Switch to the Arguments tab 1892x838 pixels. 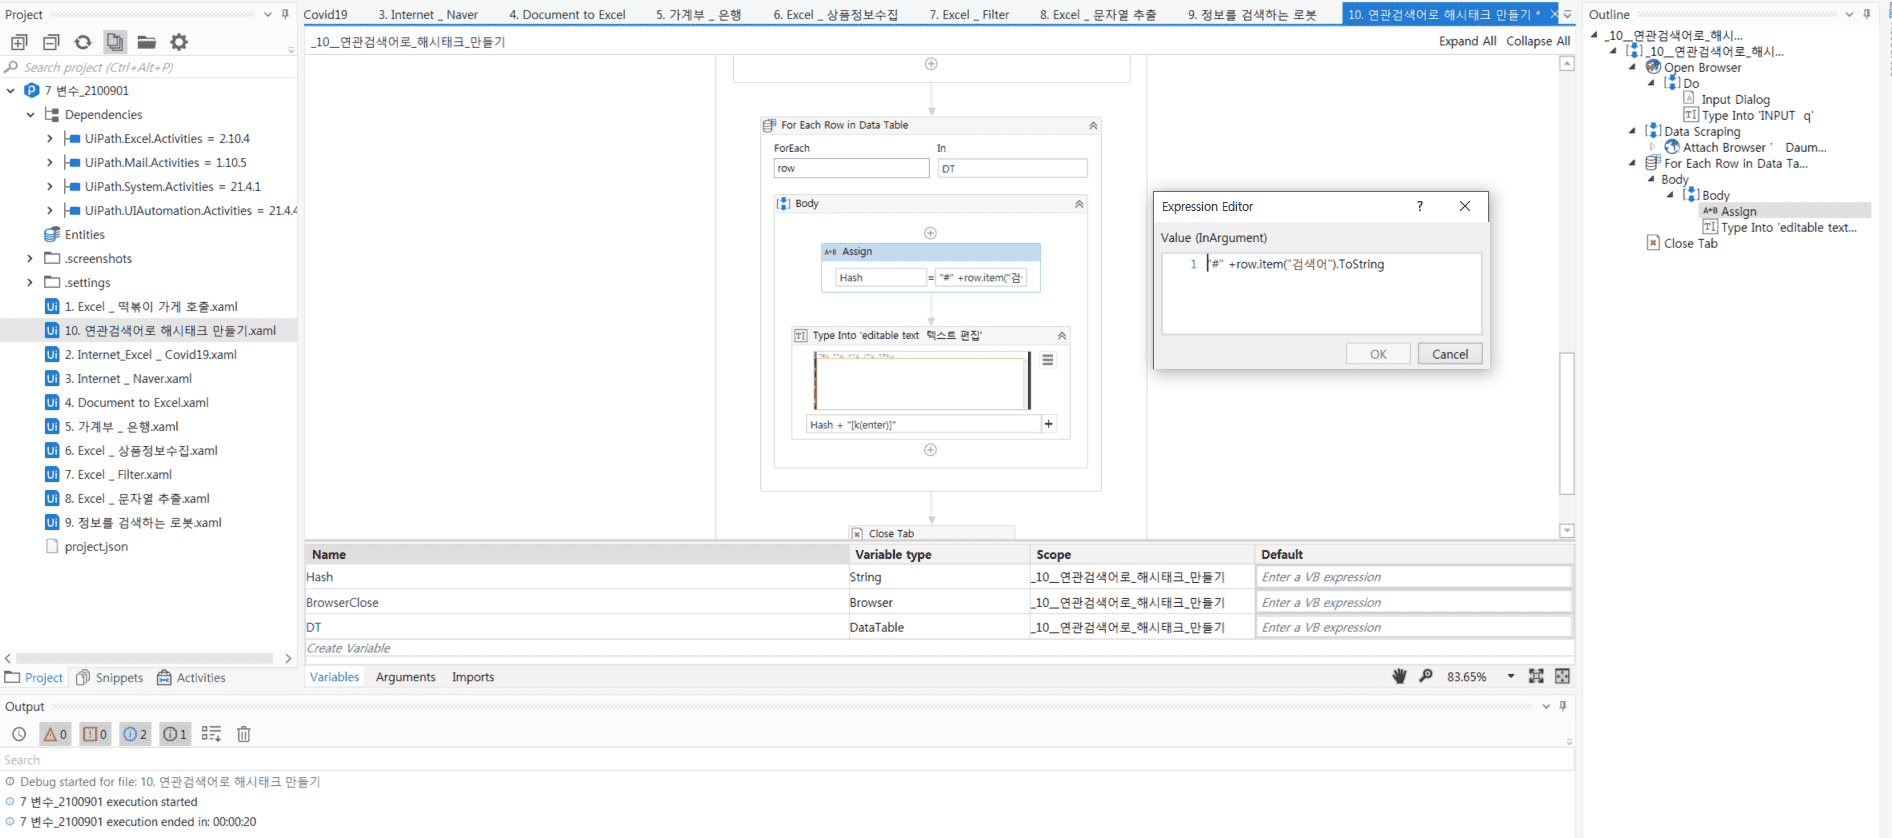pos(405,677)
